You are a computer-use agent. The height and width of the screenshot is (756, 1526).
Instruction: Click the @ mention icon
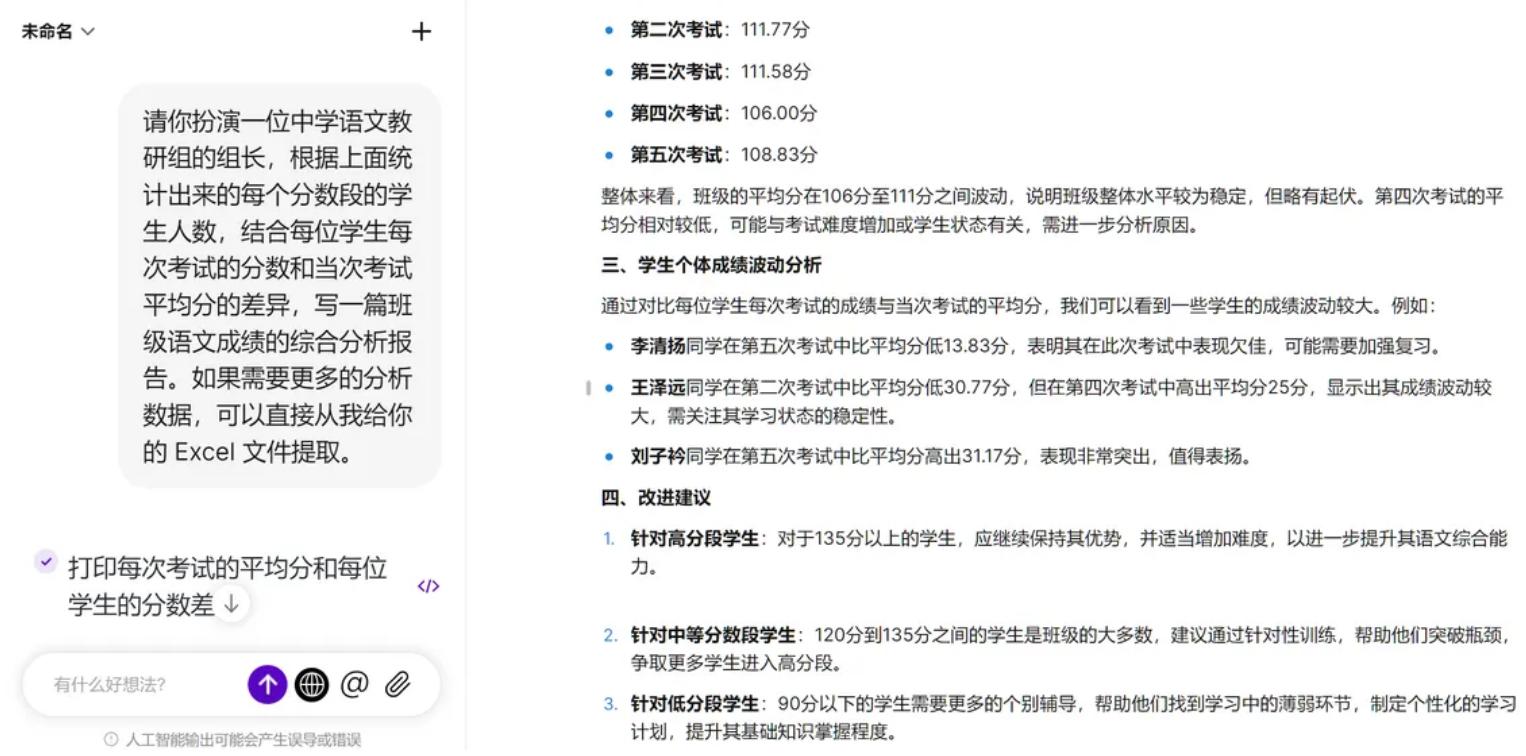[355, 685]
